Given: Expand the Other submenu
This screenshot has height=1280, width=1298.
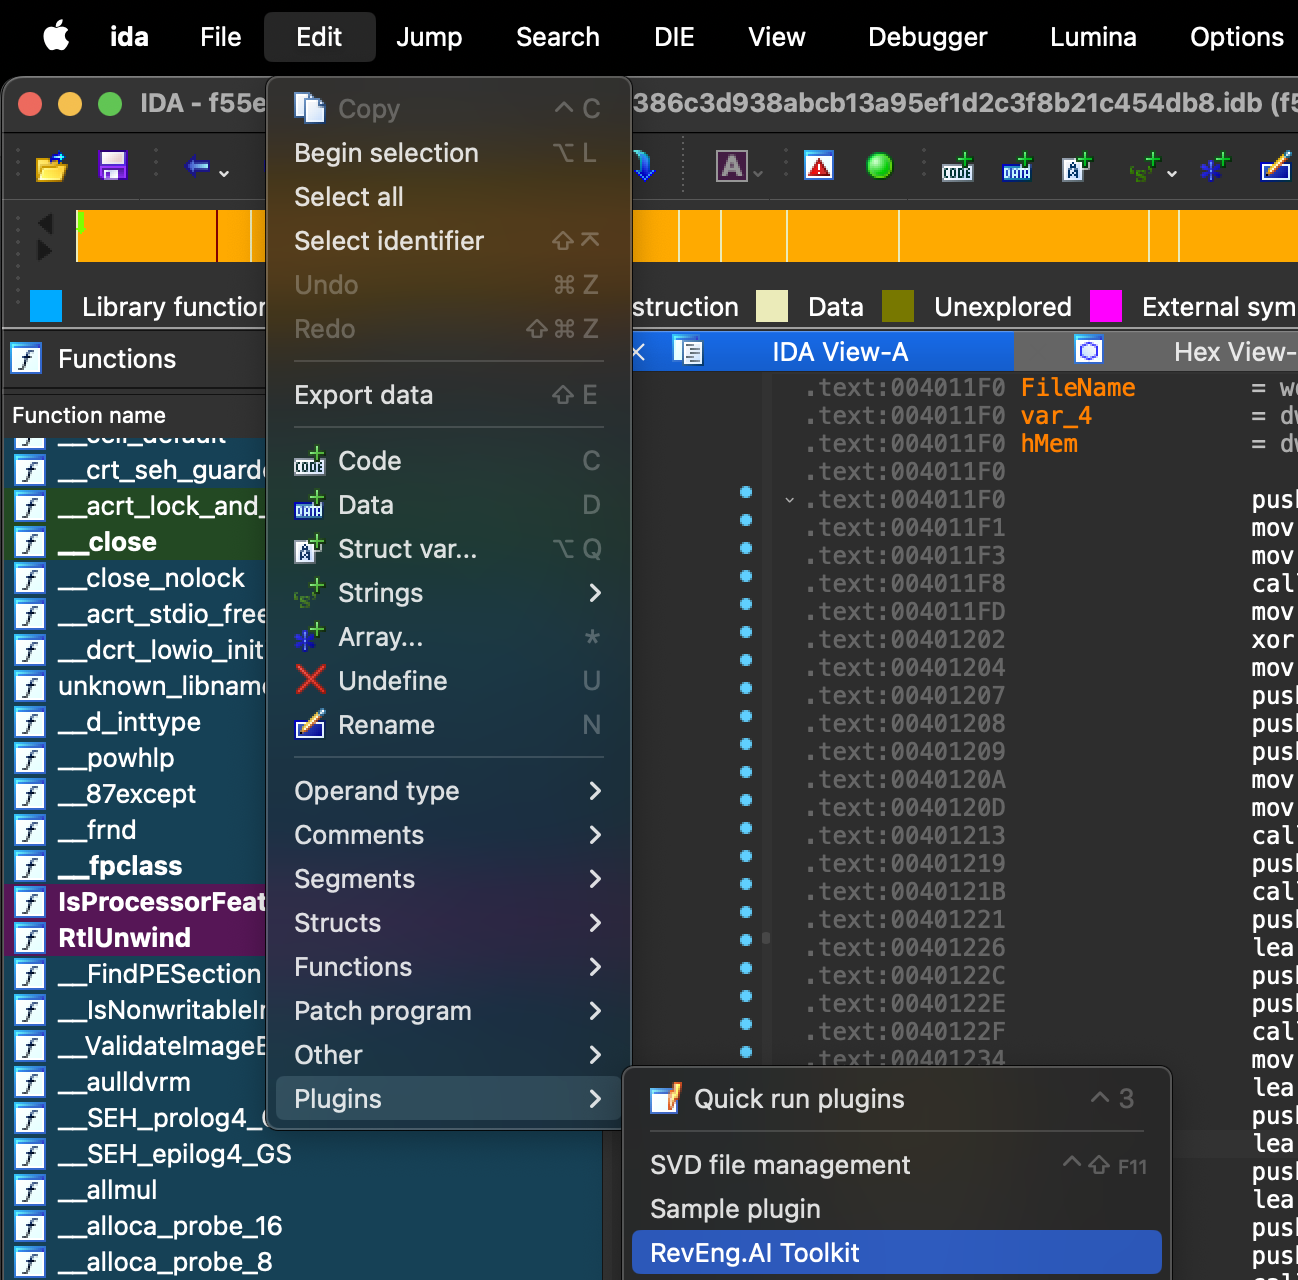Looking at the screenshot, I should (x=449, y=1055).
